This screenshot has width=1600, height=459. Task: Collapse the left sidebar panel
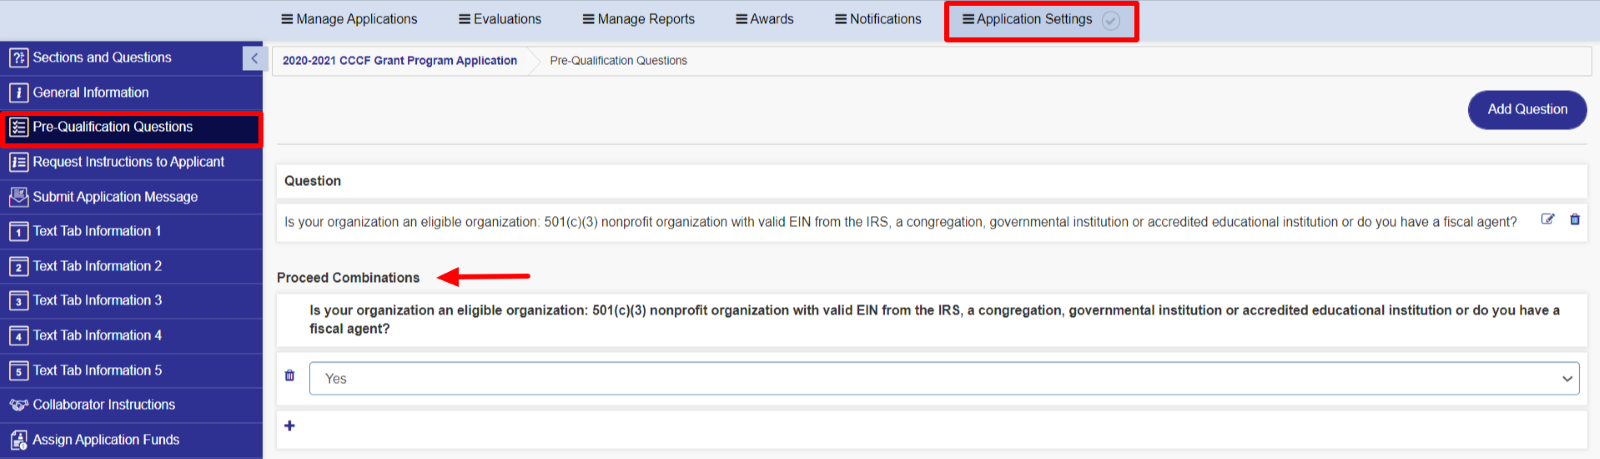(254, 59)
